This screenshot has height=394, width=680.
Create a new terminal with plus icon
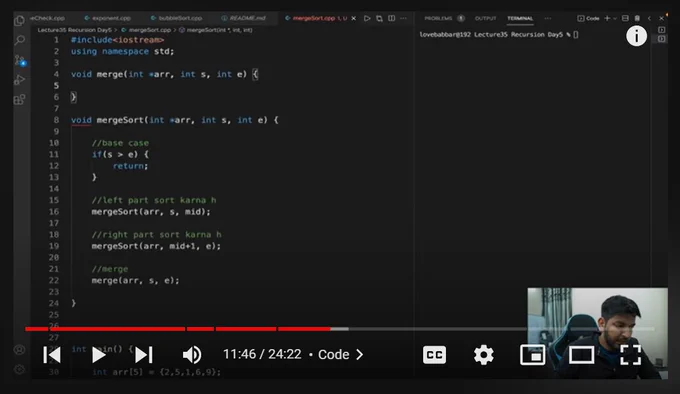607,18
